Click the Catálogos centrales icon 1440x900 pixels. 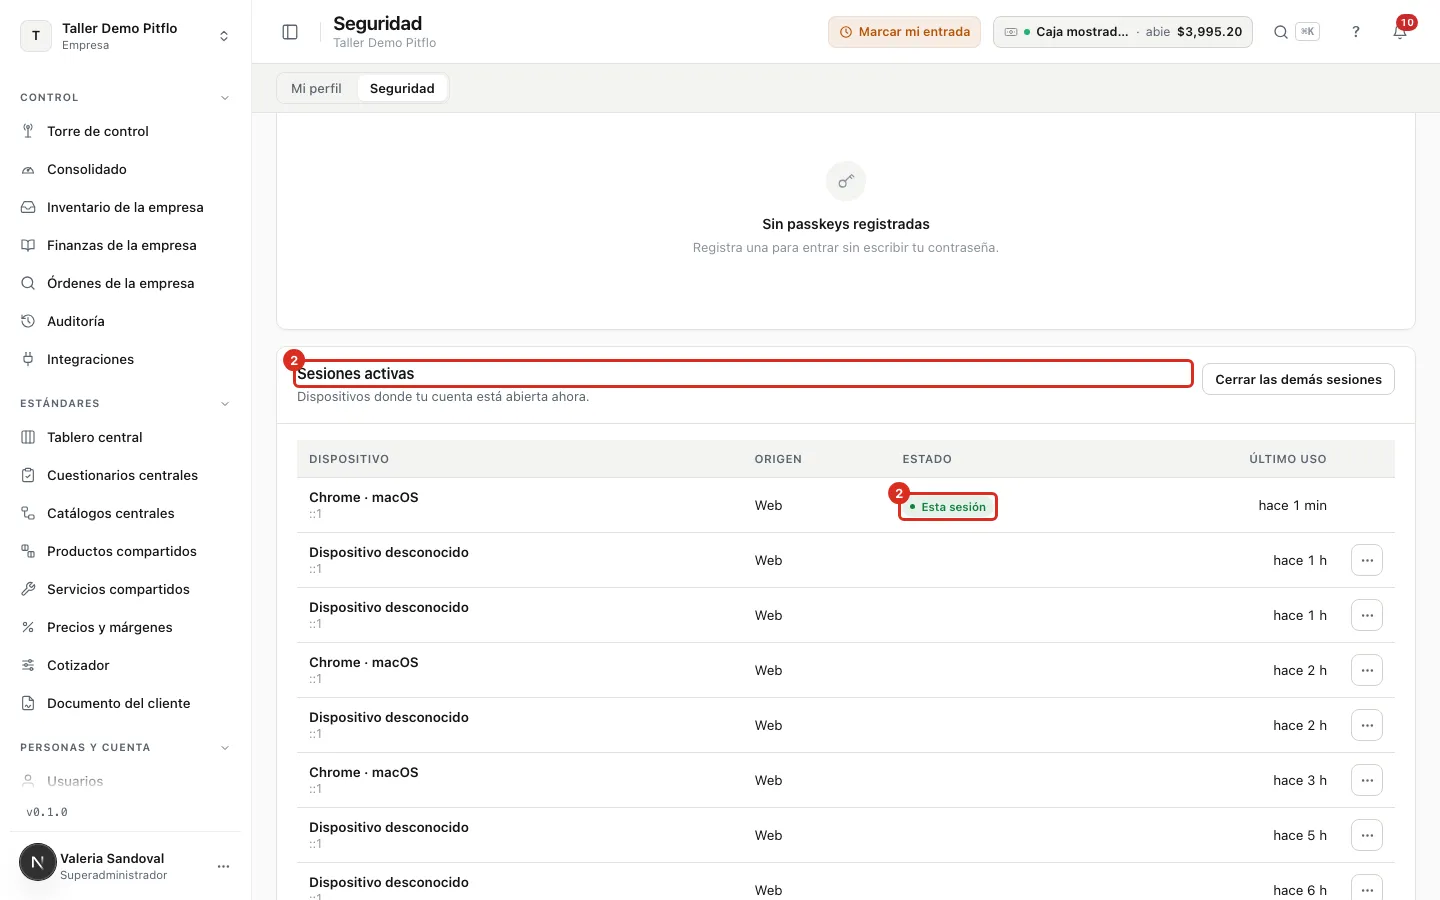tap(28, 513)
